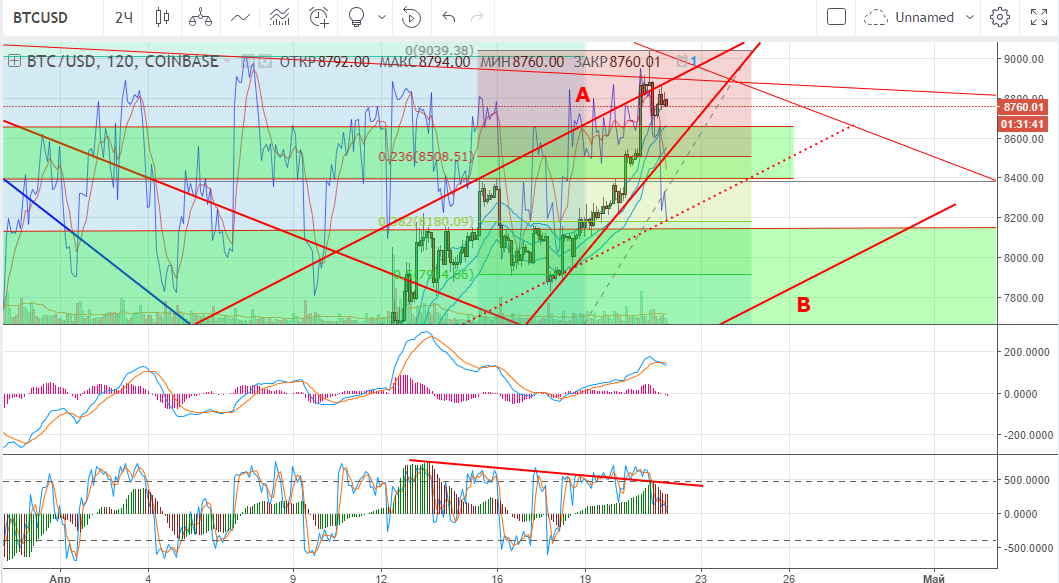The width and height of the screenshot is (1059, 583).
Task: Click the lightbulb ideas icon
Action: click(354, 17)
